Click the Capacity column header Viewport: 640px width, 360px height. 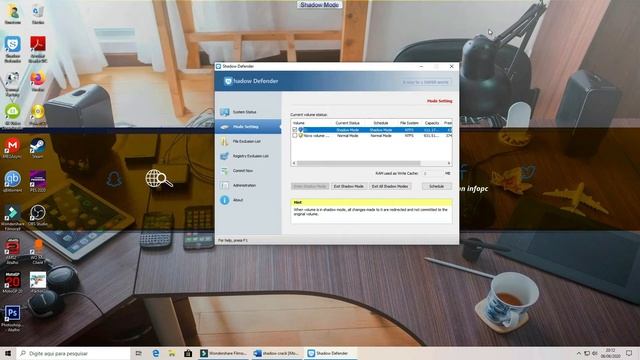click(431, 123)
